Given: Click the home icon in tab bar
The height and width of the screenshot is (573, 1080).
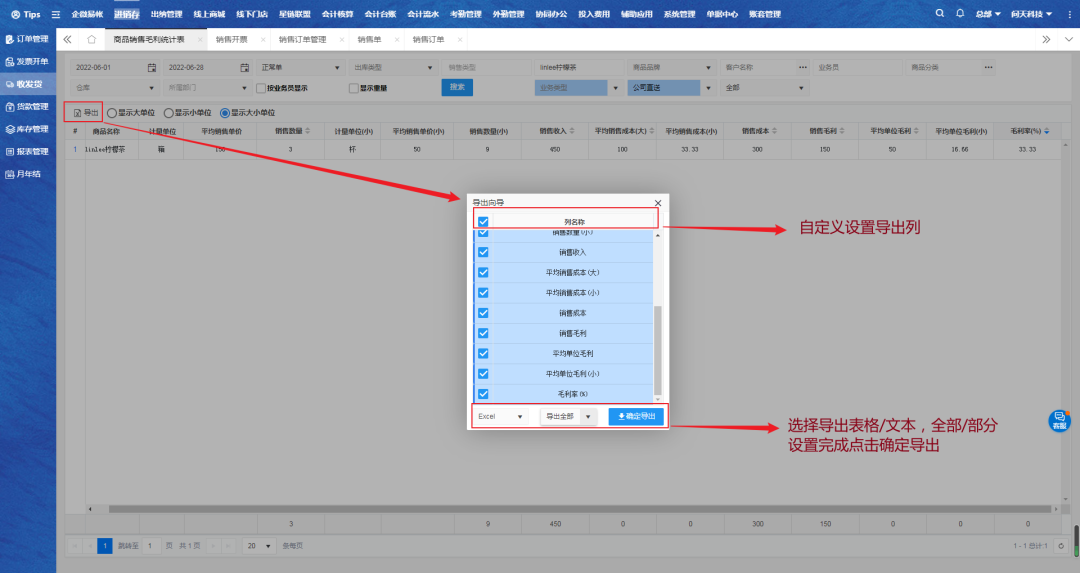Looking at the screenshot, I should (92, 39).
